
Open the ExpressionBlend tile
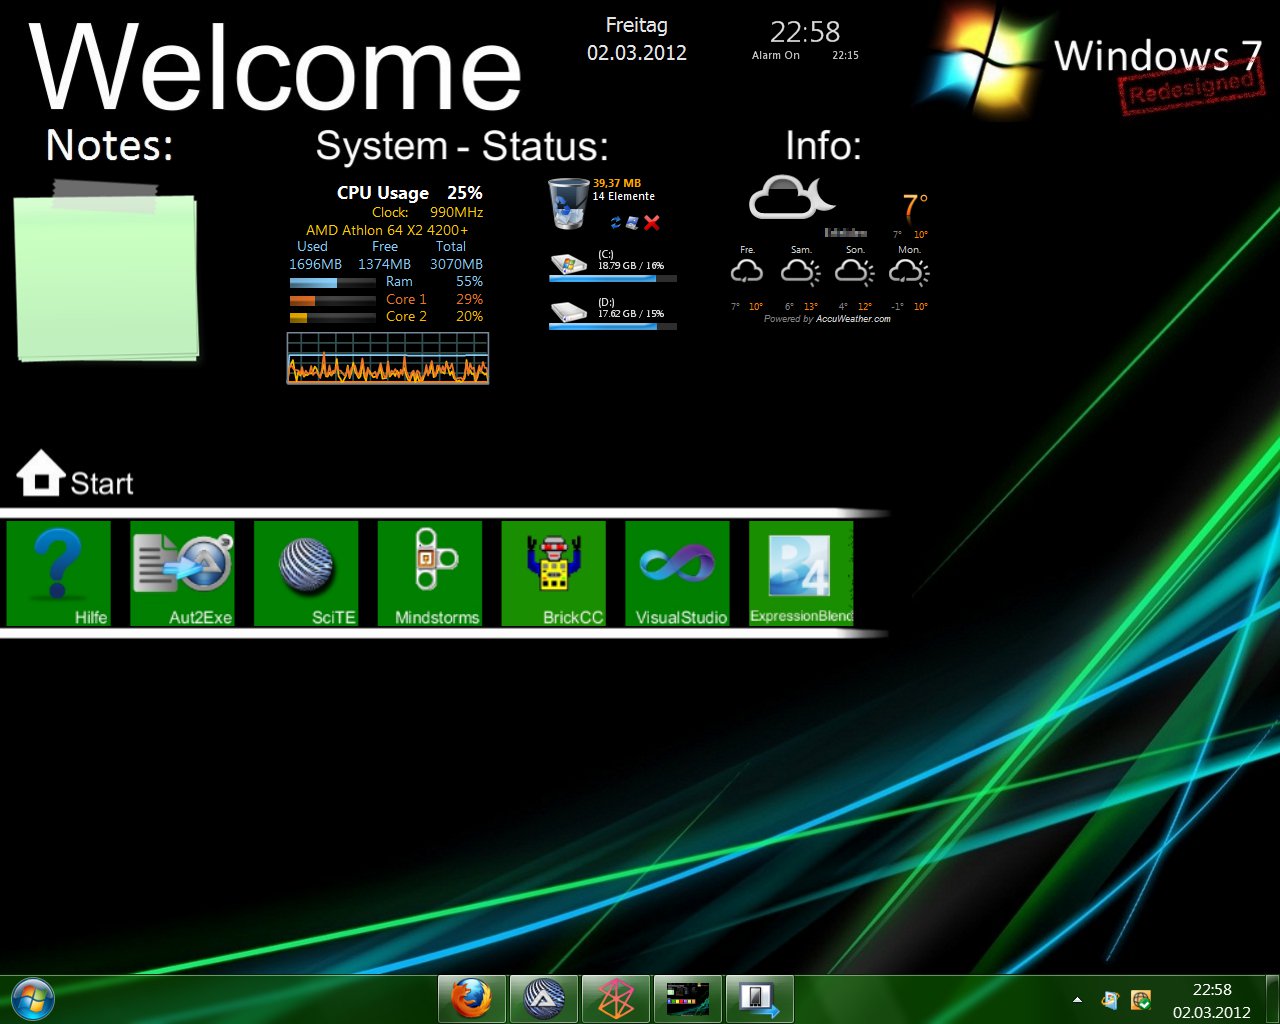[801, 573]
